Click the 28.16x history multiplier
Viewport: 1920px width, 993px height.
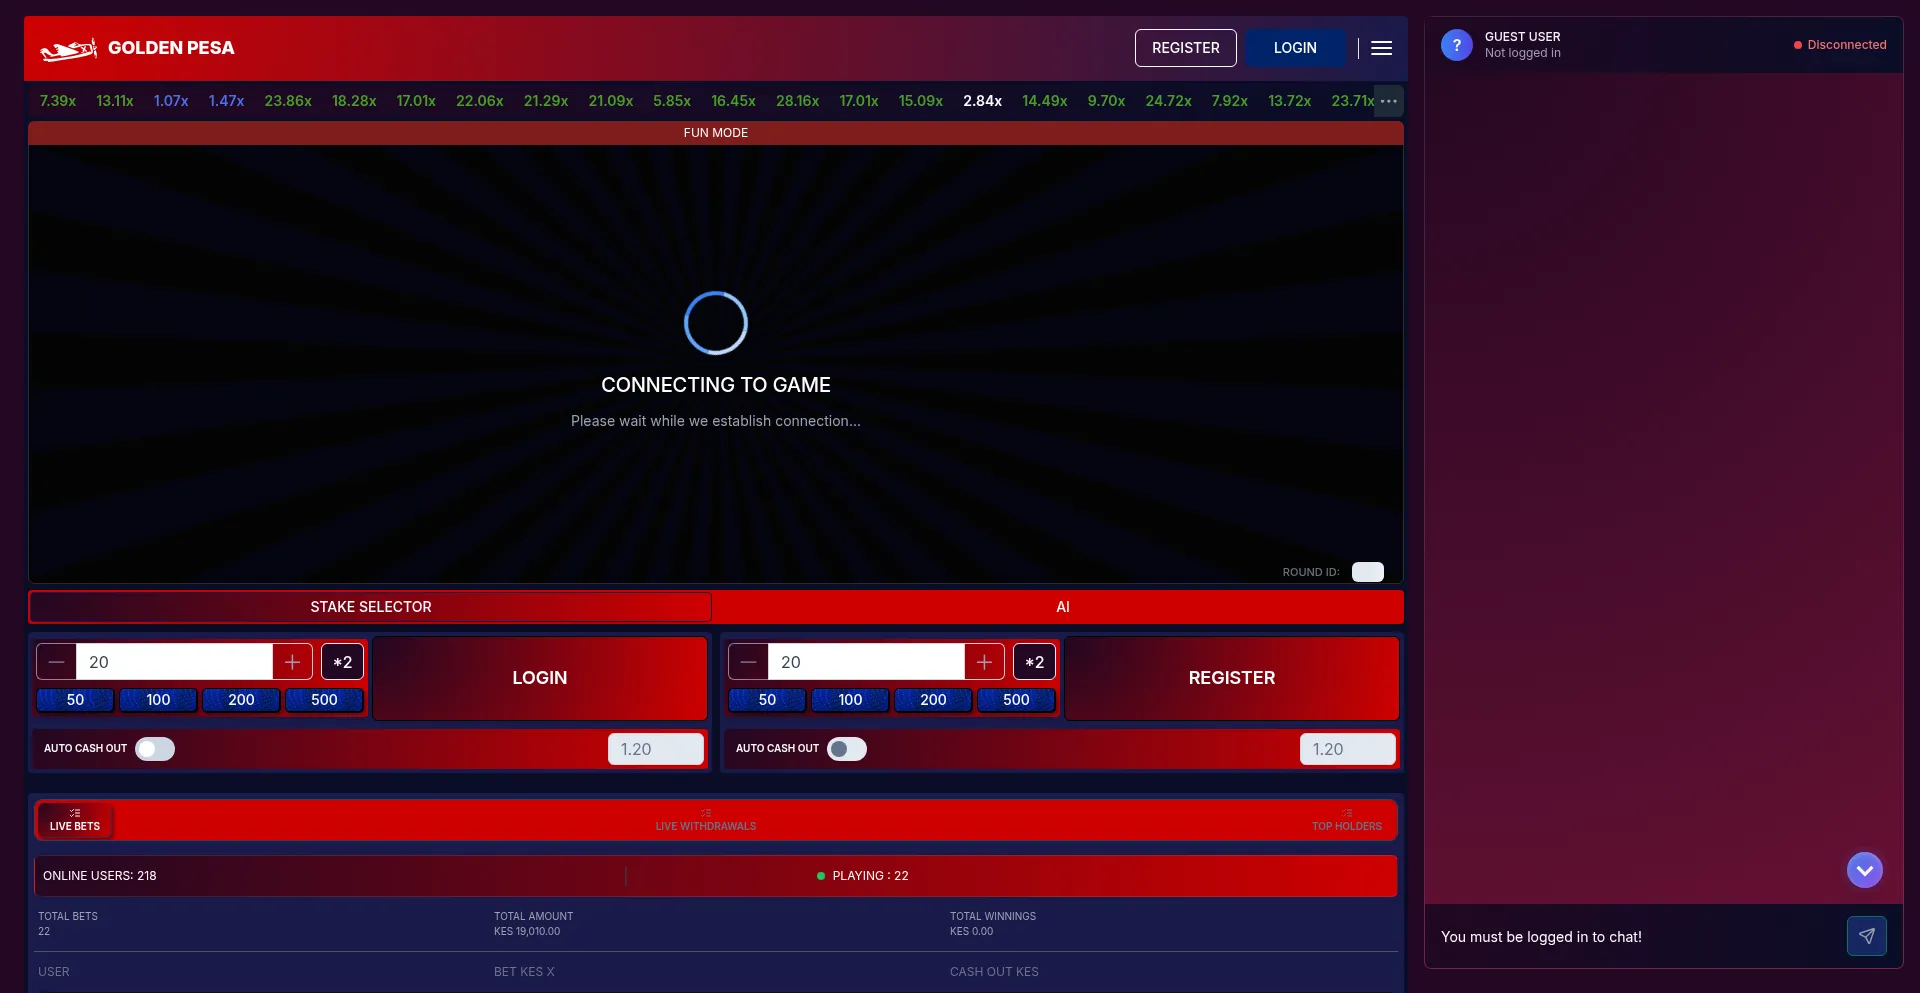797,101
